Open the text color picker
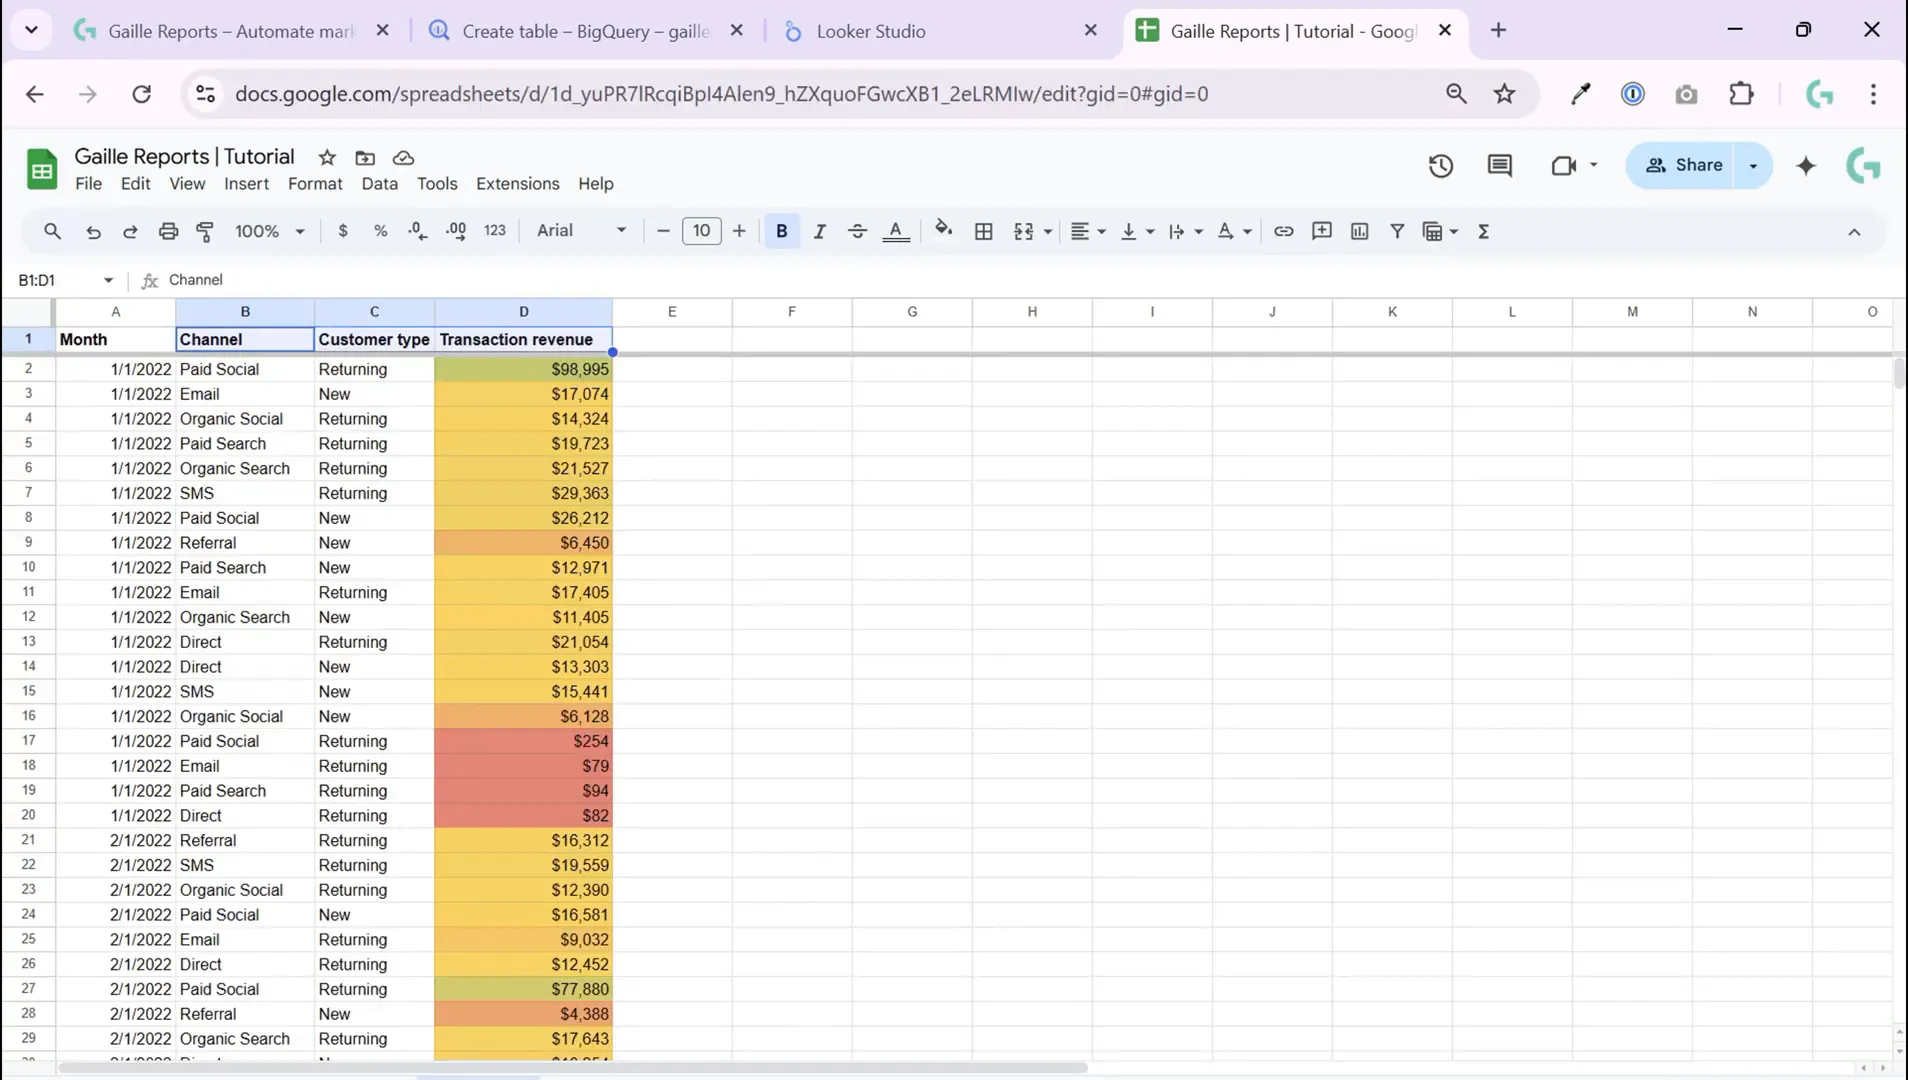This screenshot has width=1908, height=1080. tap(896, 231)
